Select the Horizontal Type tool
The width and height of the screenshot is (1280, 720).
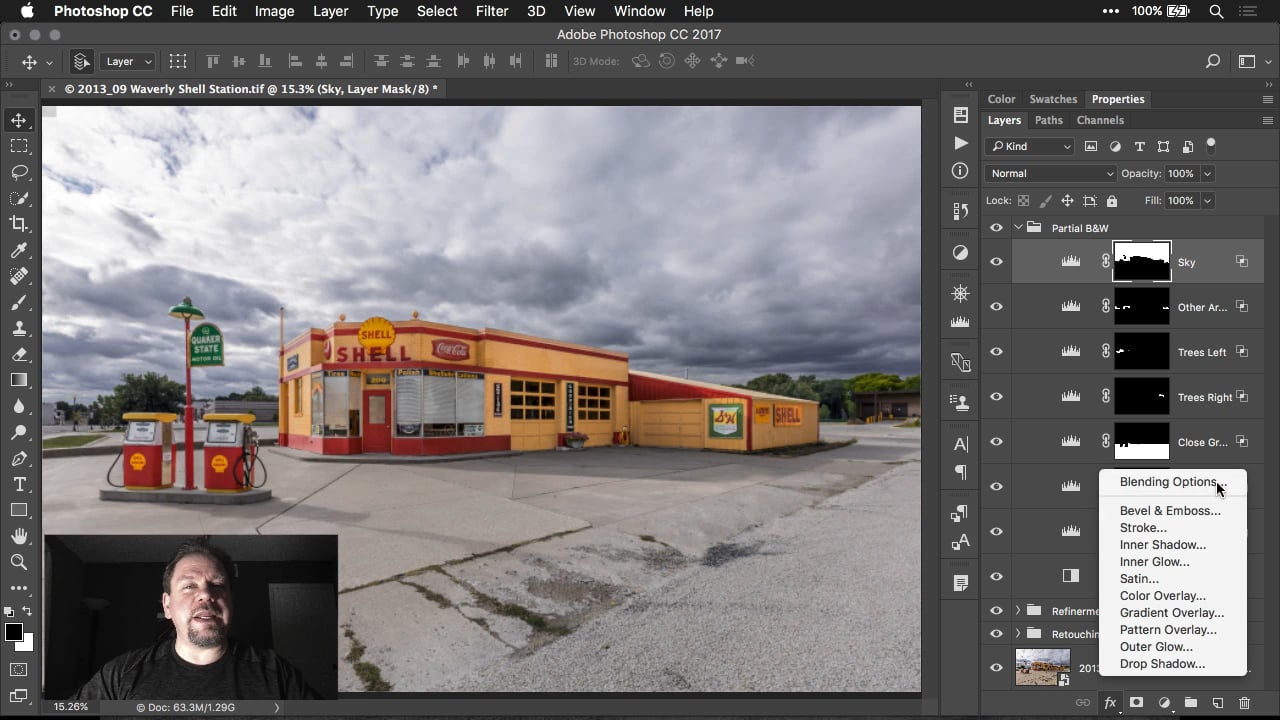pos(19,484)
